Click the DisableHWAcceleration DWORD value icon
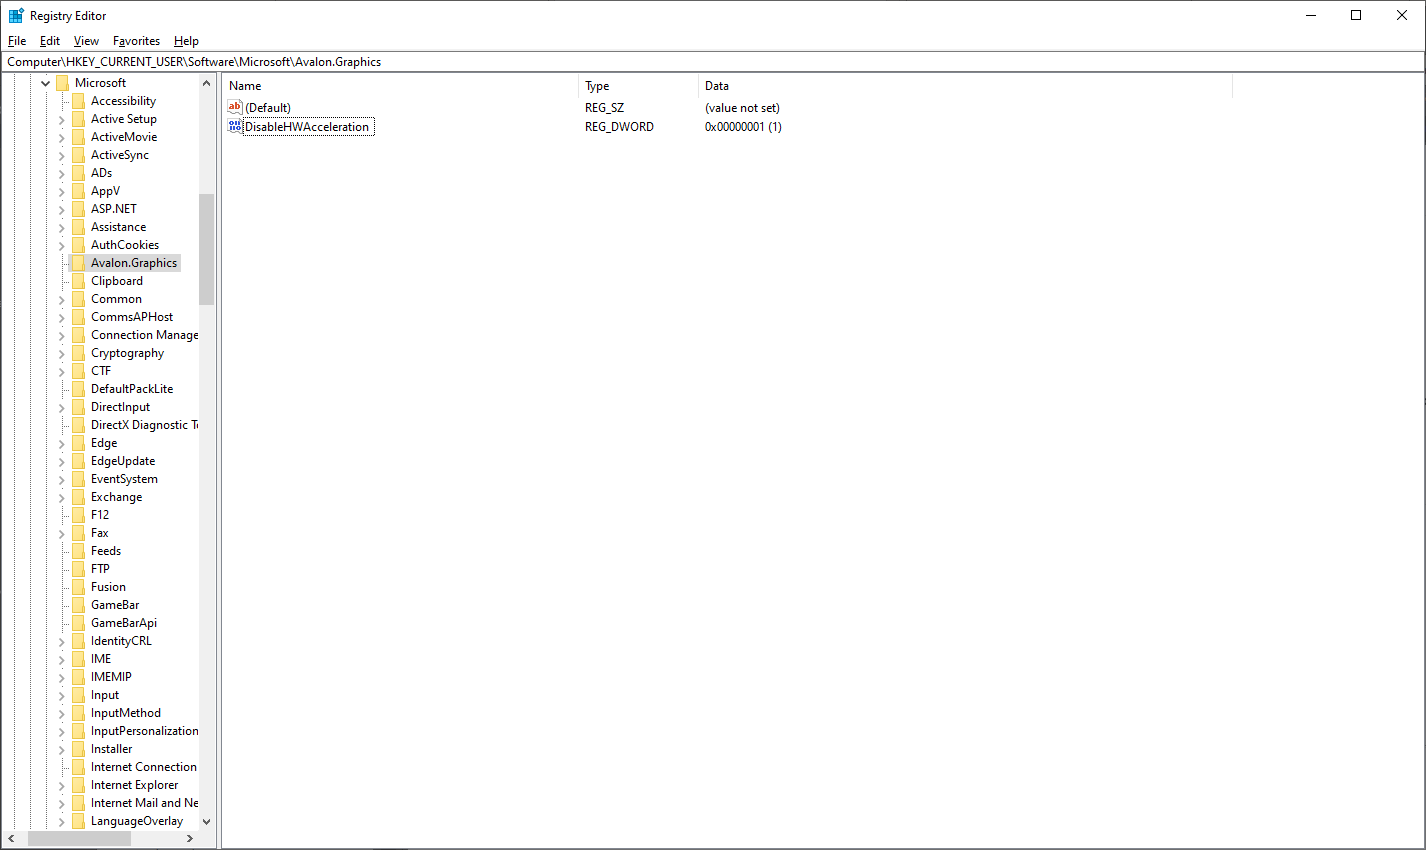1426x850 pixels. pos(235,126)
